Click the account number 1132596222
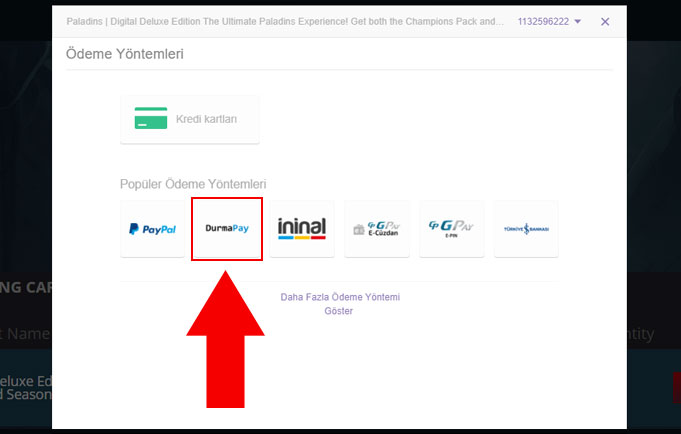The width and height of the screenshot is (681, 434). click(543, 21)
